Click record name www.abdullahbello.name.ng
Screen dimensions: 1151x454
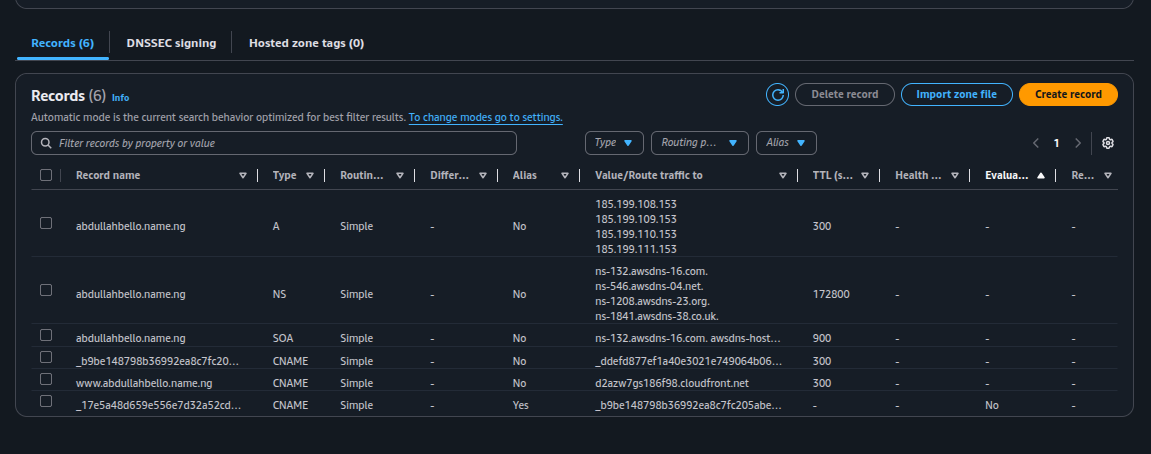144,383
